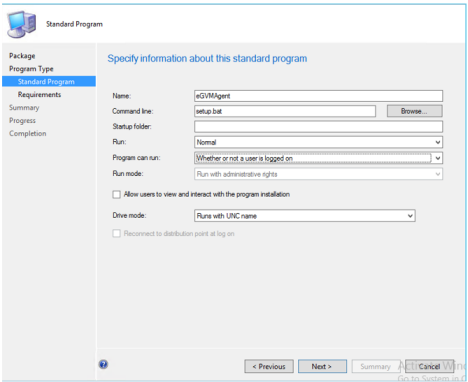Viewport: 468px width, 382px height.
Task: Click the Browse button
Action: 414,111
